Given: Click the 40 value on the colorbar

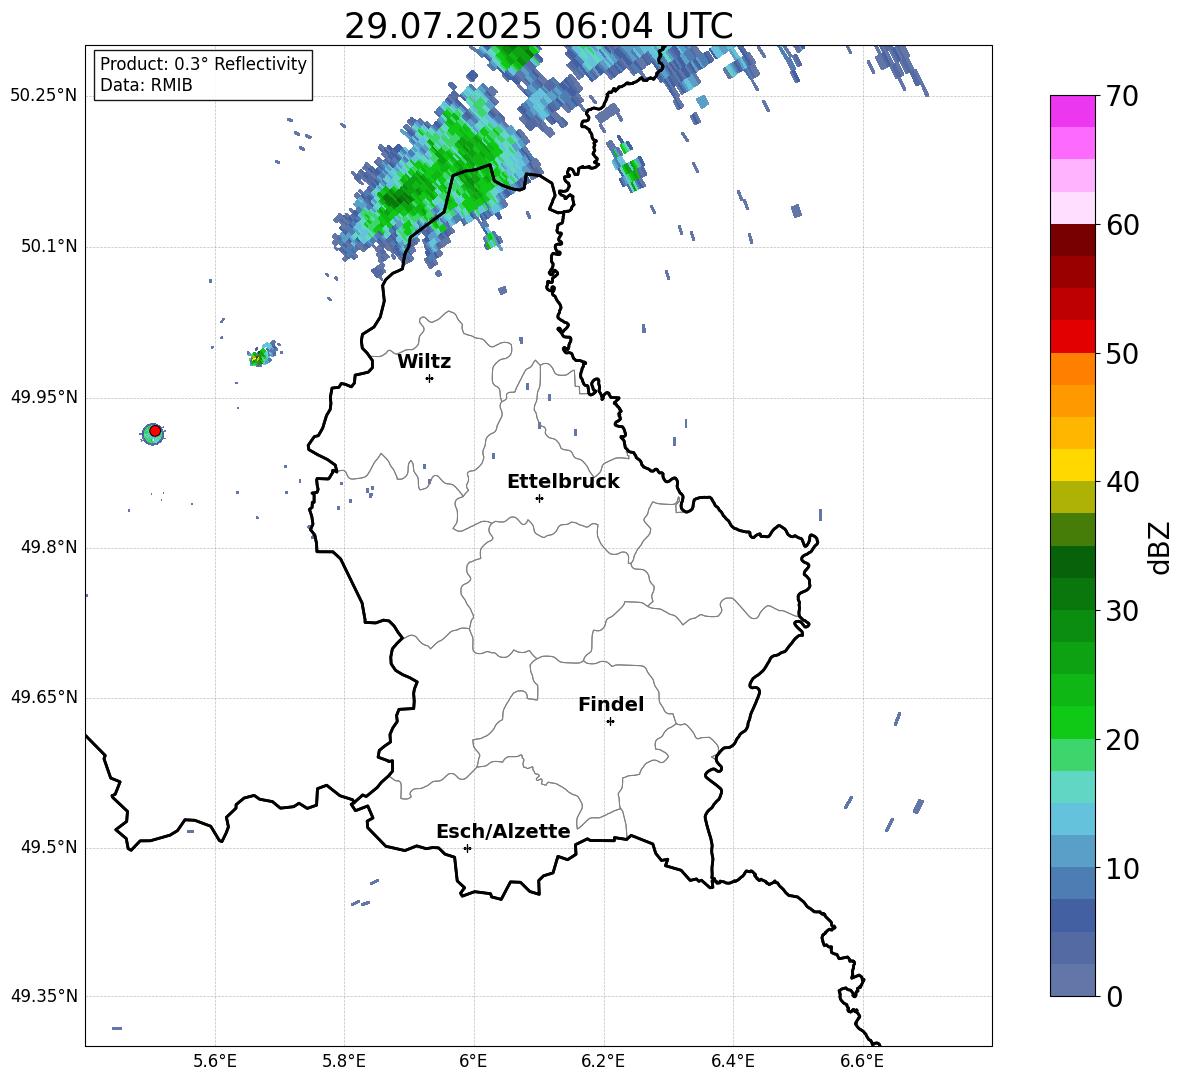Looking at the screenshot, I should 1122,482.
